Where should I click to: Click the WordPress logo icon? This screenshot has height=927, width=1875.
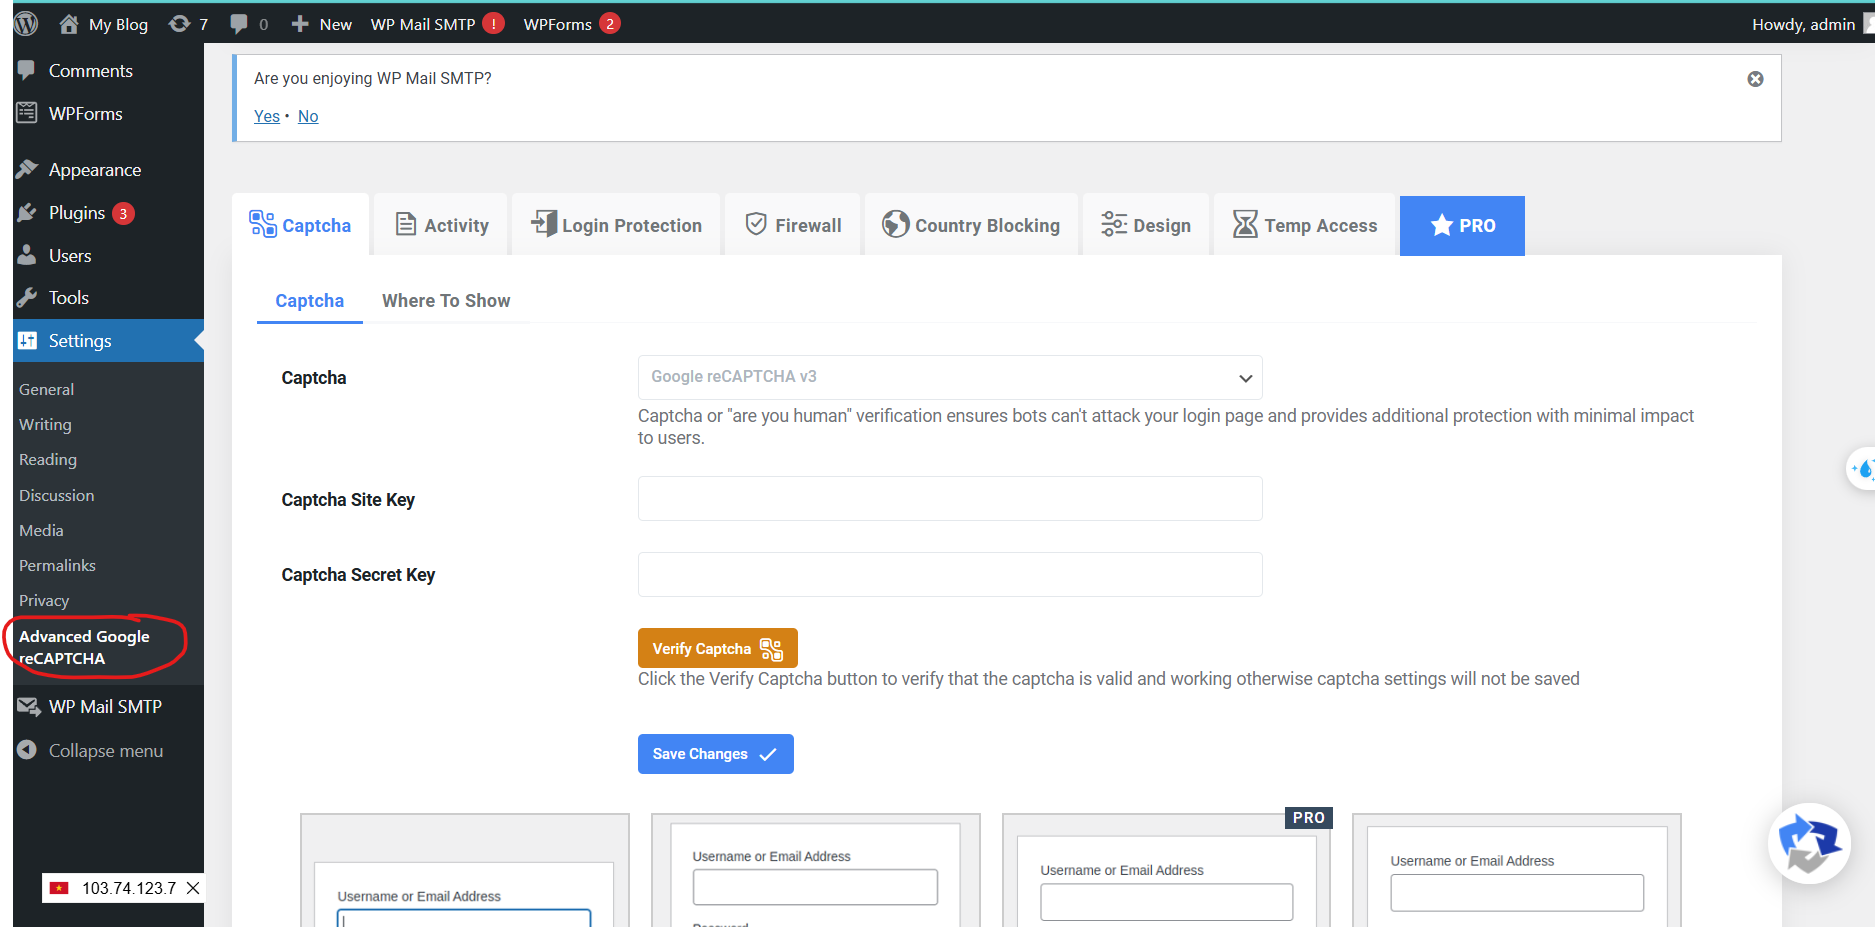26,23
